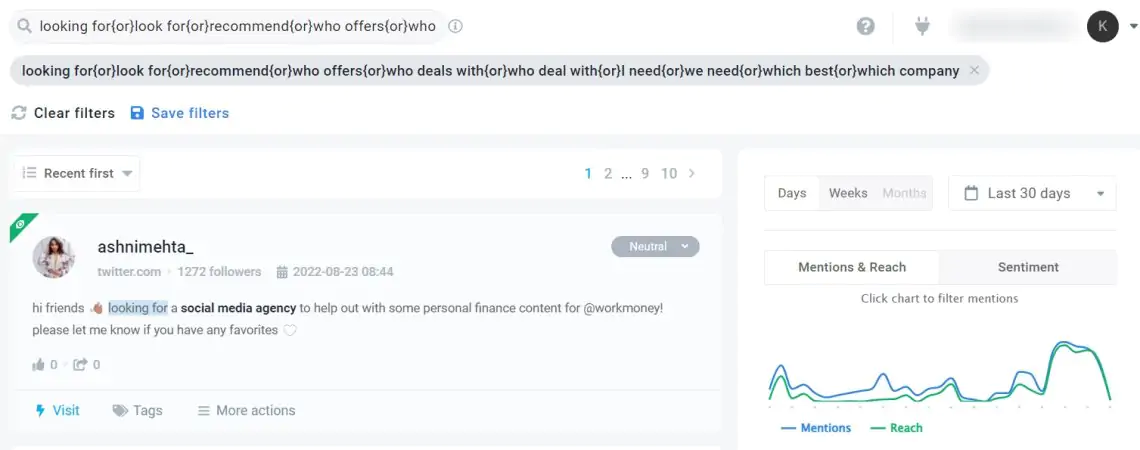Viewport: 1140px width, 450px height.
Task: Click the help question mark icon
Action: pyautogui.click(x=865, y=26)
